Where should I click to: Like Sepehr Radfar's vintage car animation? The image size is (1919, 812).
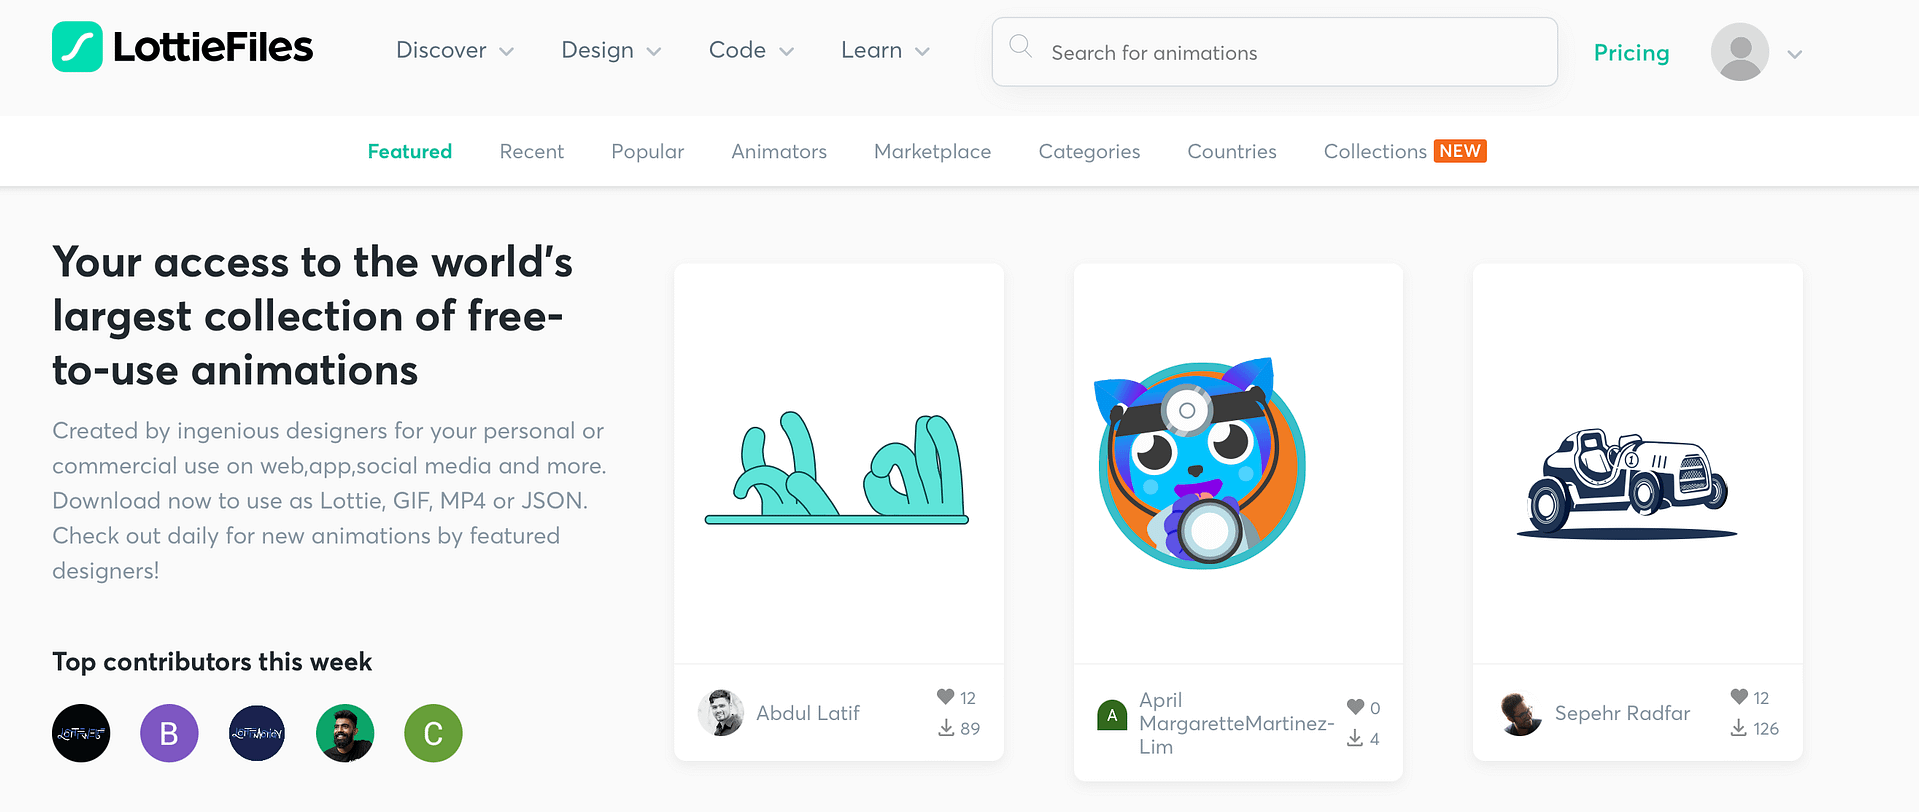[x=1737, y=697]
